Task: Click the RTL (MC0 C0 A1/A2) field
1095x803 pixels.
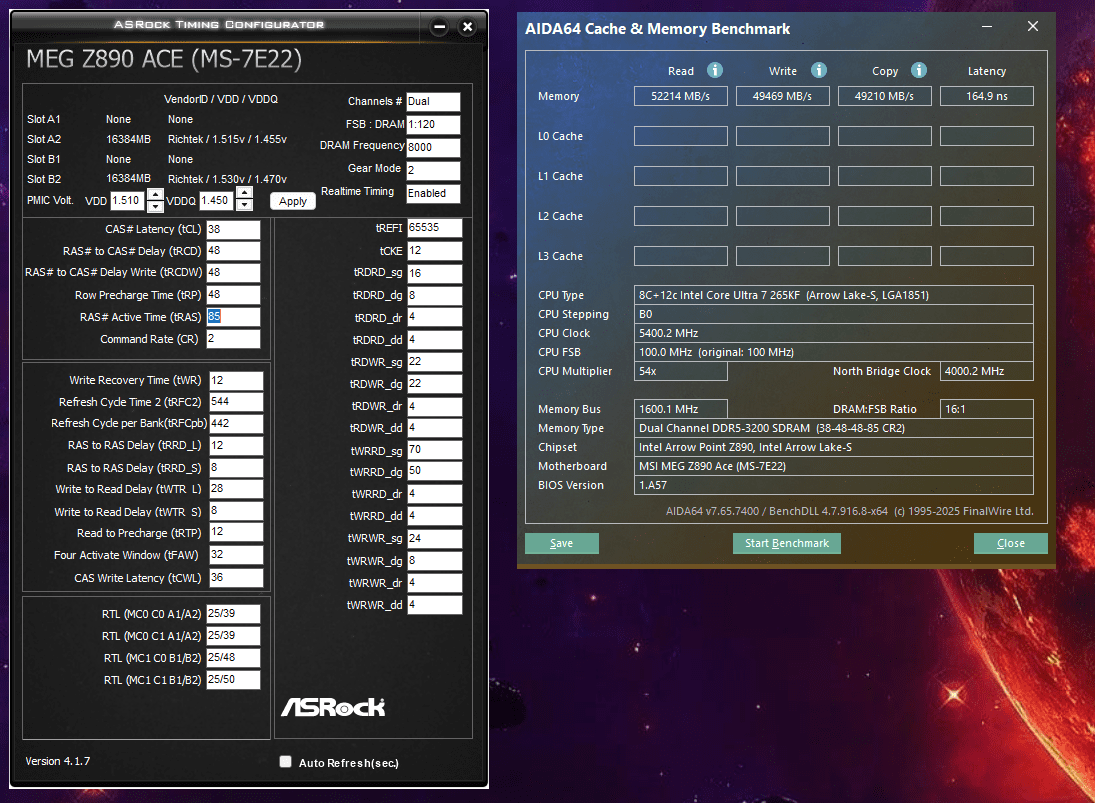Action: (233, 614)
